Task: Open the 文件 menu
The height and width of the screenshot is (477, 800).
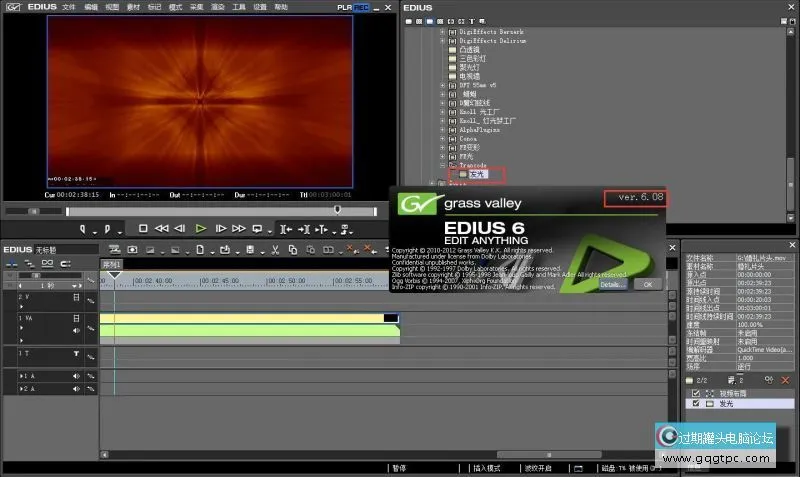Action: [x=69, y=7]
